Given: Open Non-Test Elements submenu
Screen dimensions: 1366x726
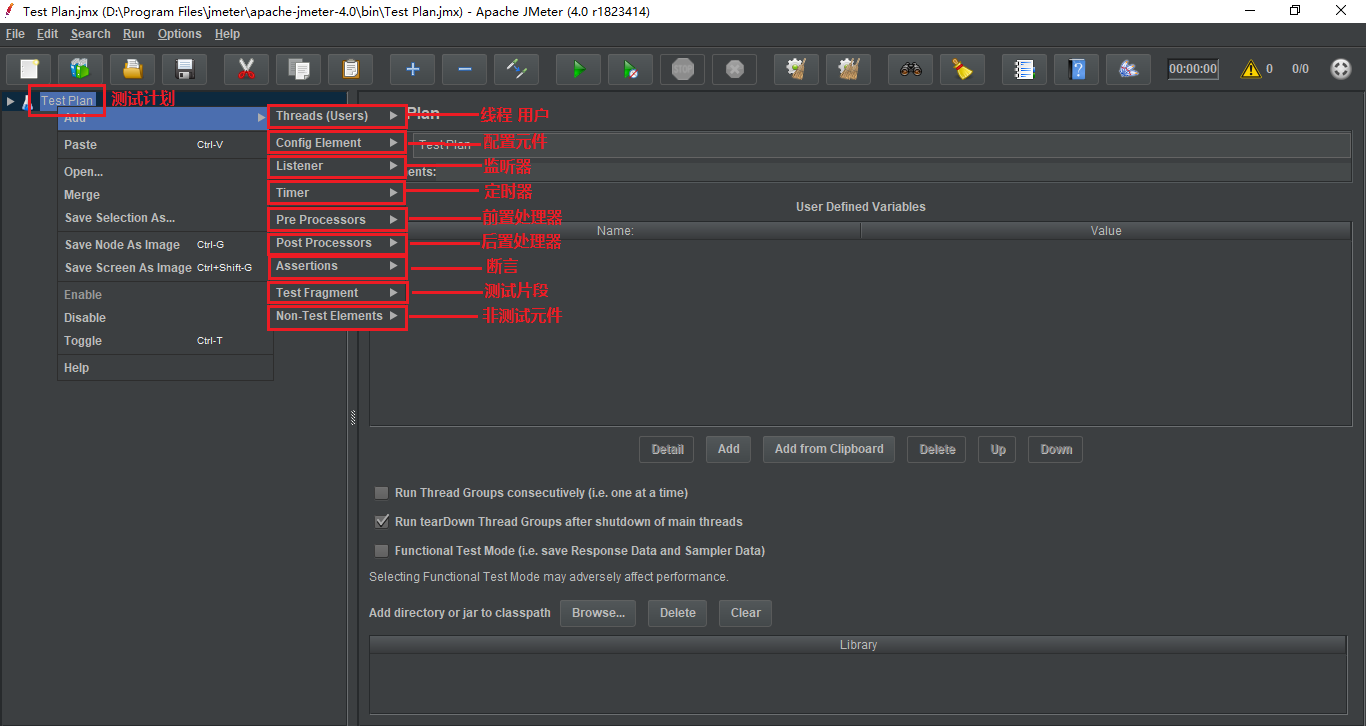Looking at the screenshot, I should tap(338, 316).
